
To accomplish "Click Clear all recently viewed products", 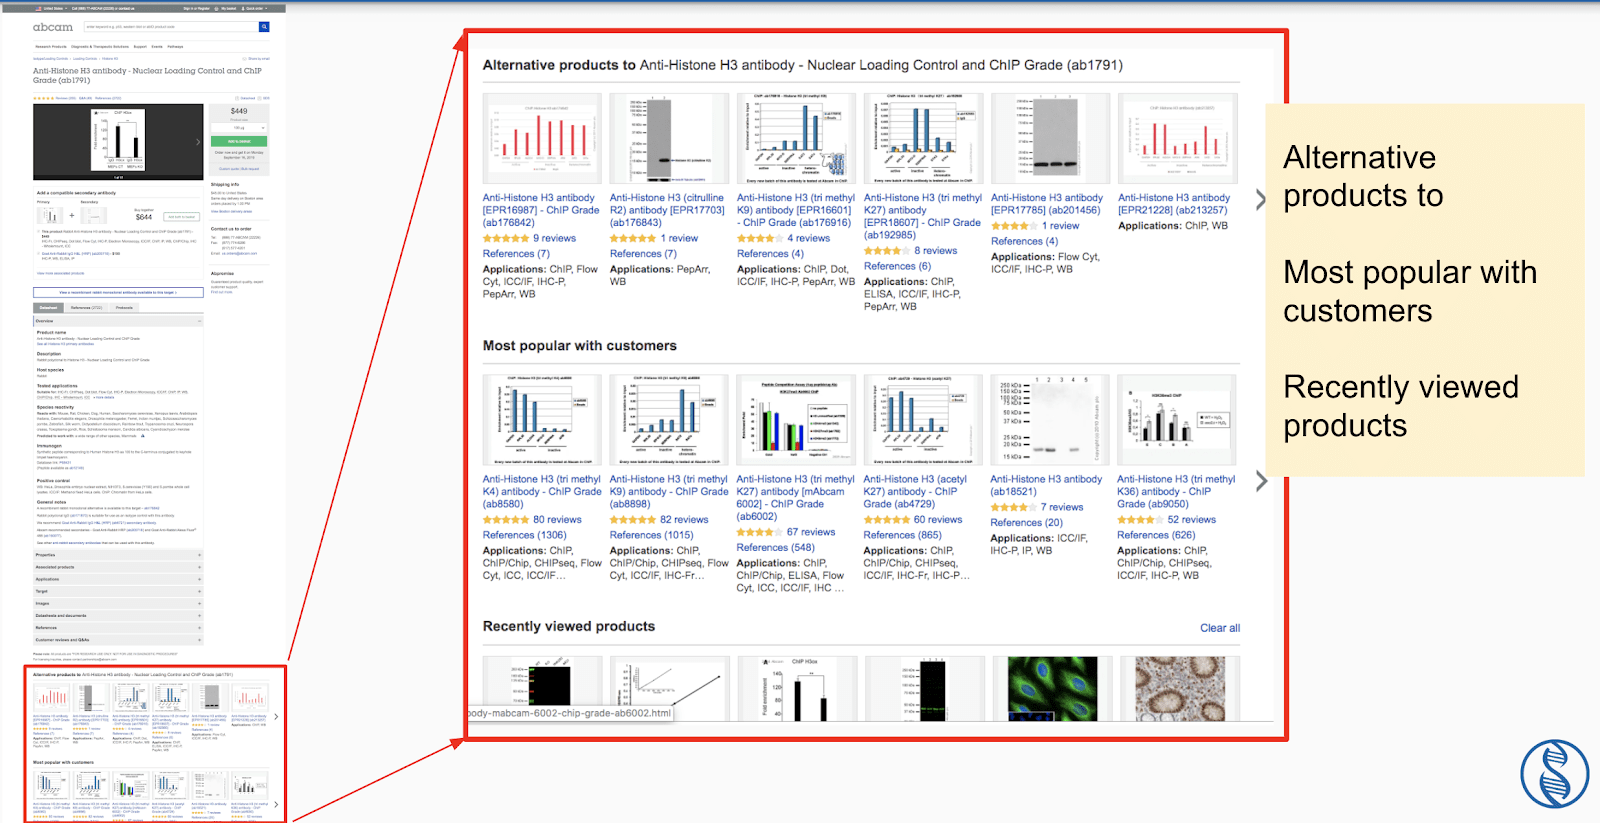I will (x=1220, y=628).
